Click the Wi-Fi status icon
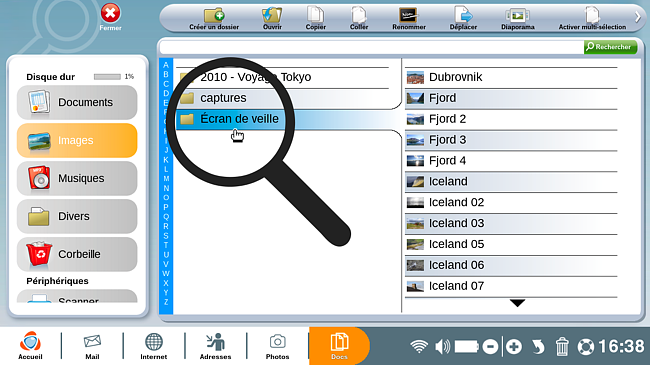Image resolution: width=650 pixels, height=365 pixels. coord(419,346)
